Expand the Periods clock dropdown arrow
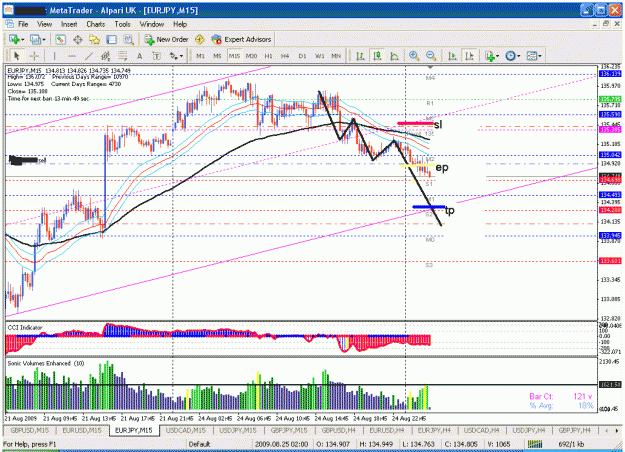Screen dimensions: 625x452 (x=518, y=56)
